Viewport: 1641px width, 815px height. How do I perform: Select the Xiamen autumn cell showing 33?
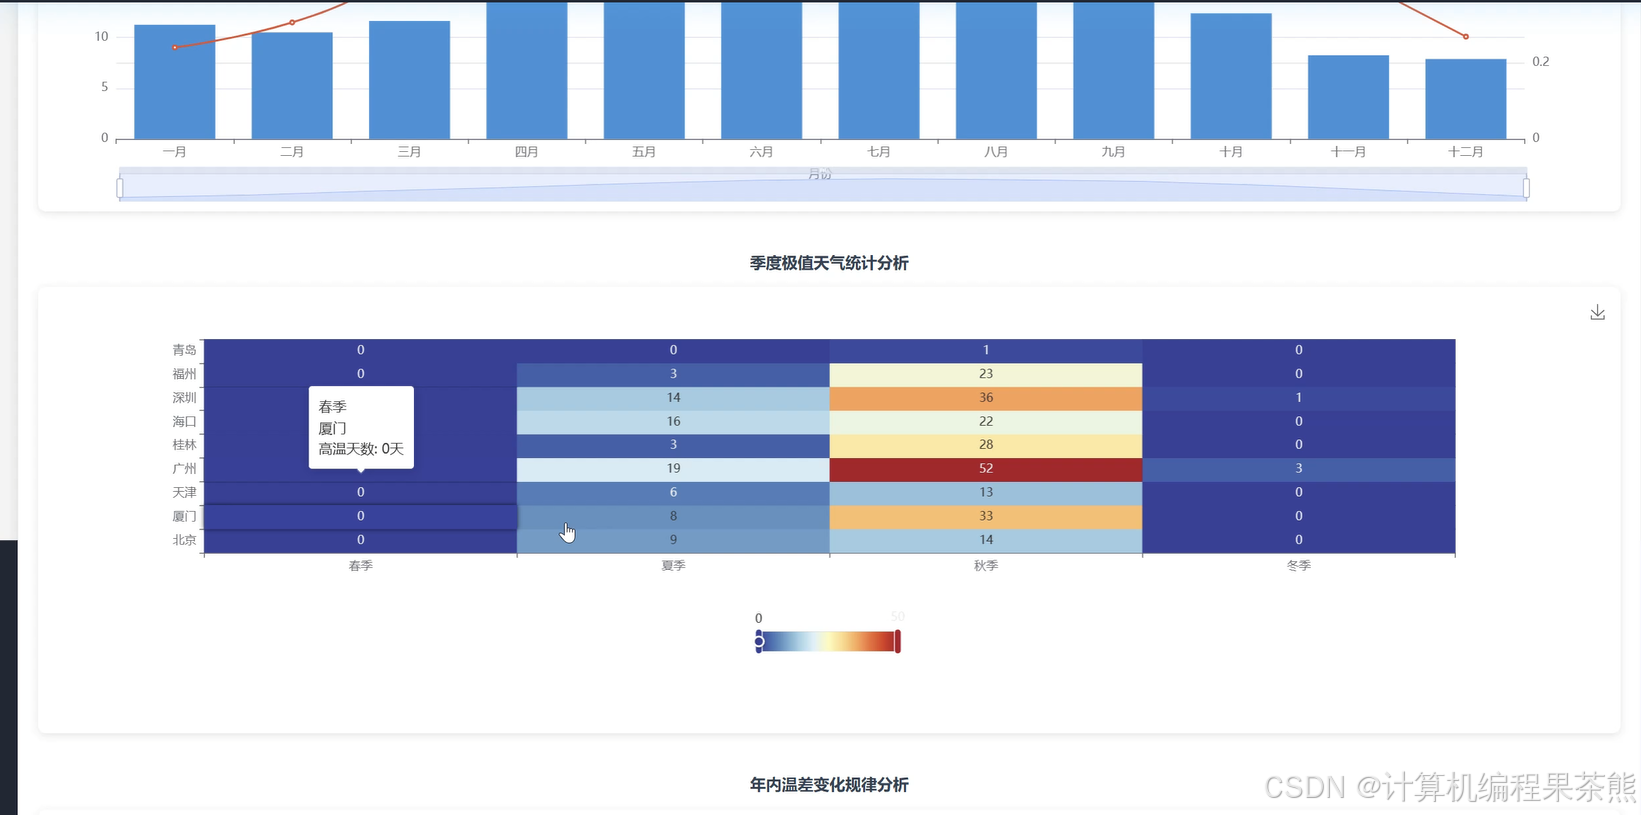coord(986,516)
